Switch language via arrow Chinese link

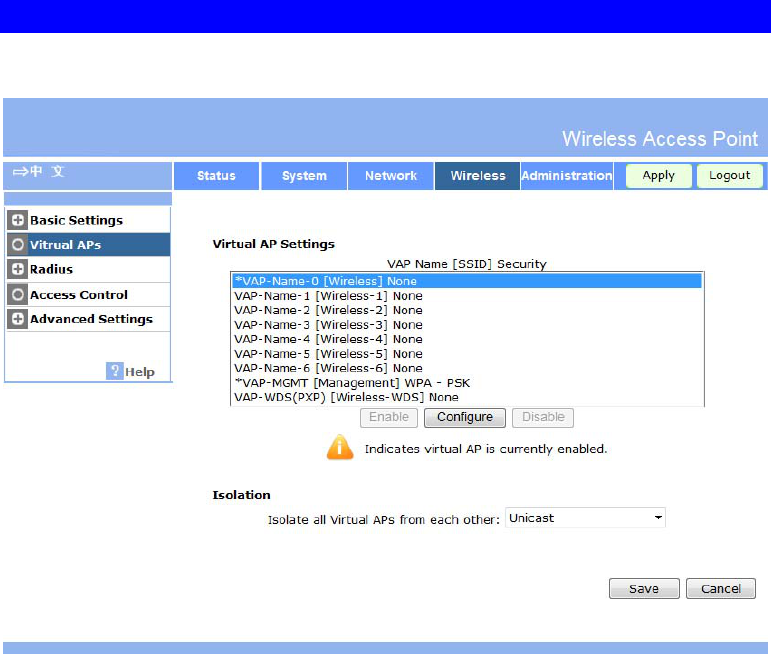(38, 172)
